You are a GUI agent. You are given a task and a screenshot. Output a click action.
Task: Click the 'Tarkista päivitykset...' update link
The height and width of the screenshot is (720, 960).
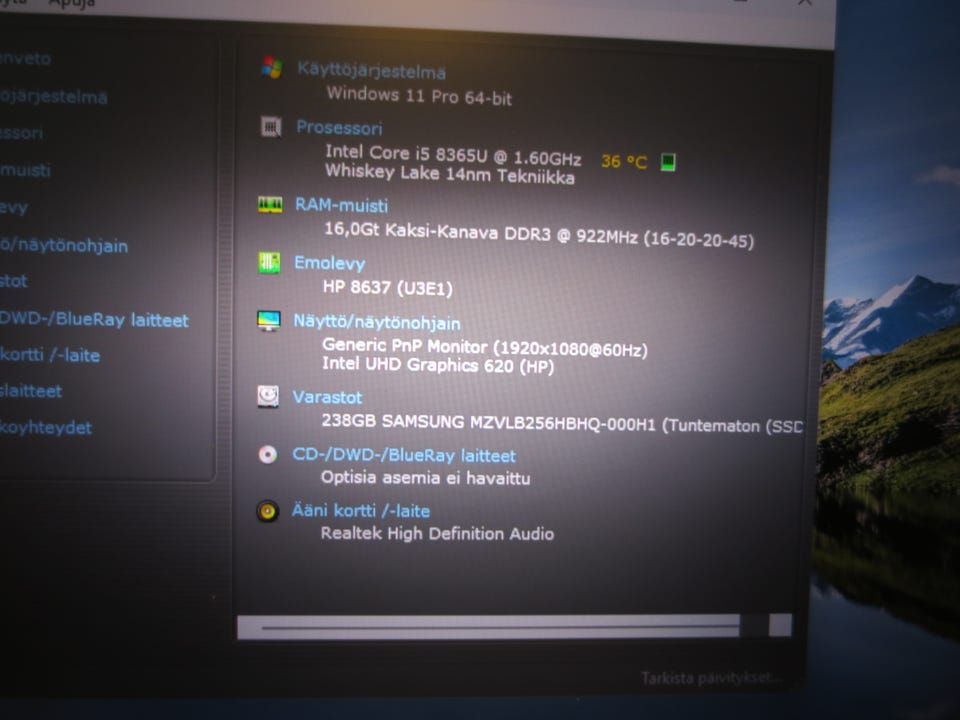[711, 678]
